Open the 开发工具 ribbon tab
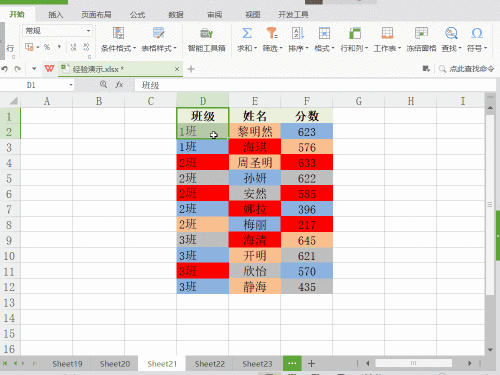This screenshot has height=375, width=500. 293,15
